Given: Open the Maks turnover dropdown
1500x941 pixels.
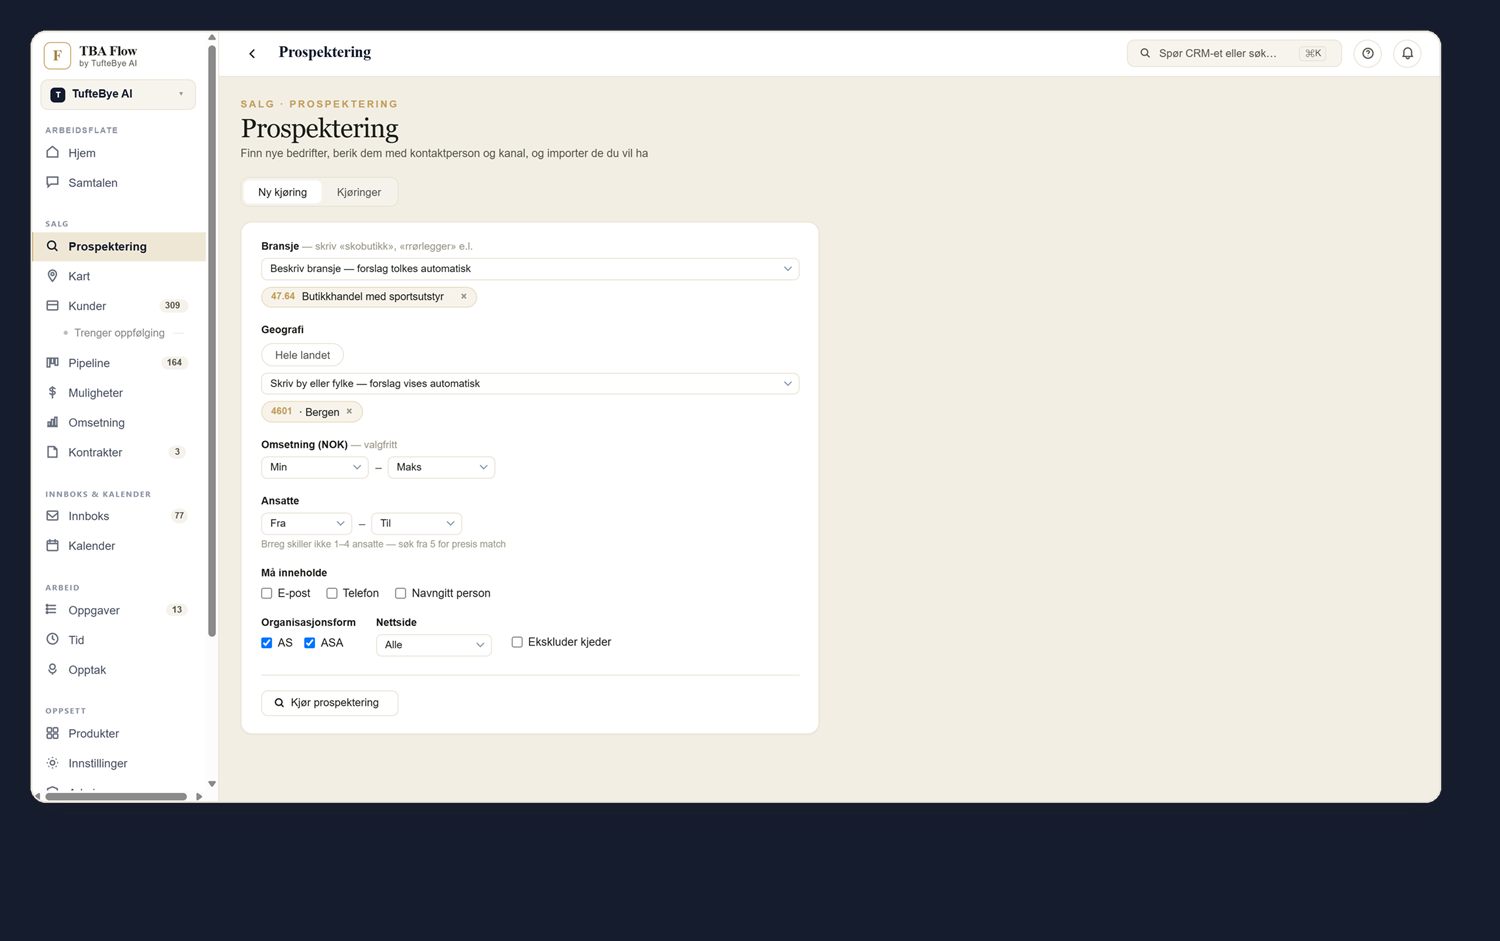Looking at the screenshot, I should click(441, 467).
